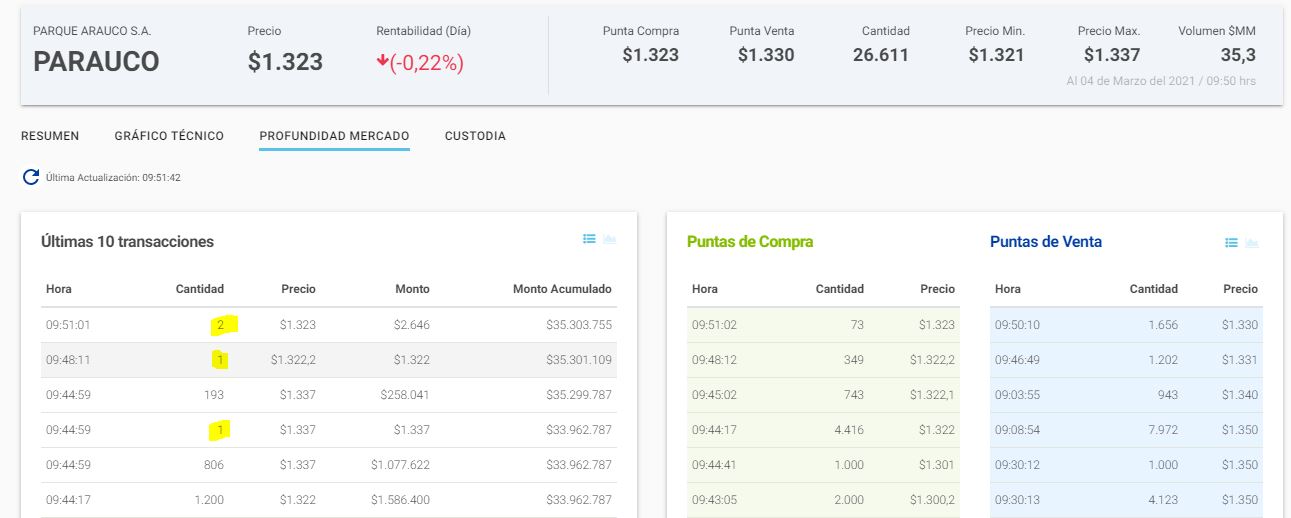Click the buy order price $1.301
1291x518 pixels.
tap(936, 465)
